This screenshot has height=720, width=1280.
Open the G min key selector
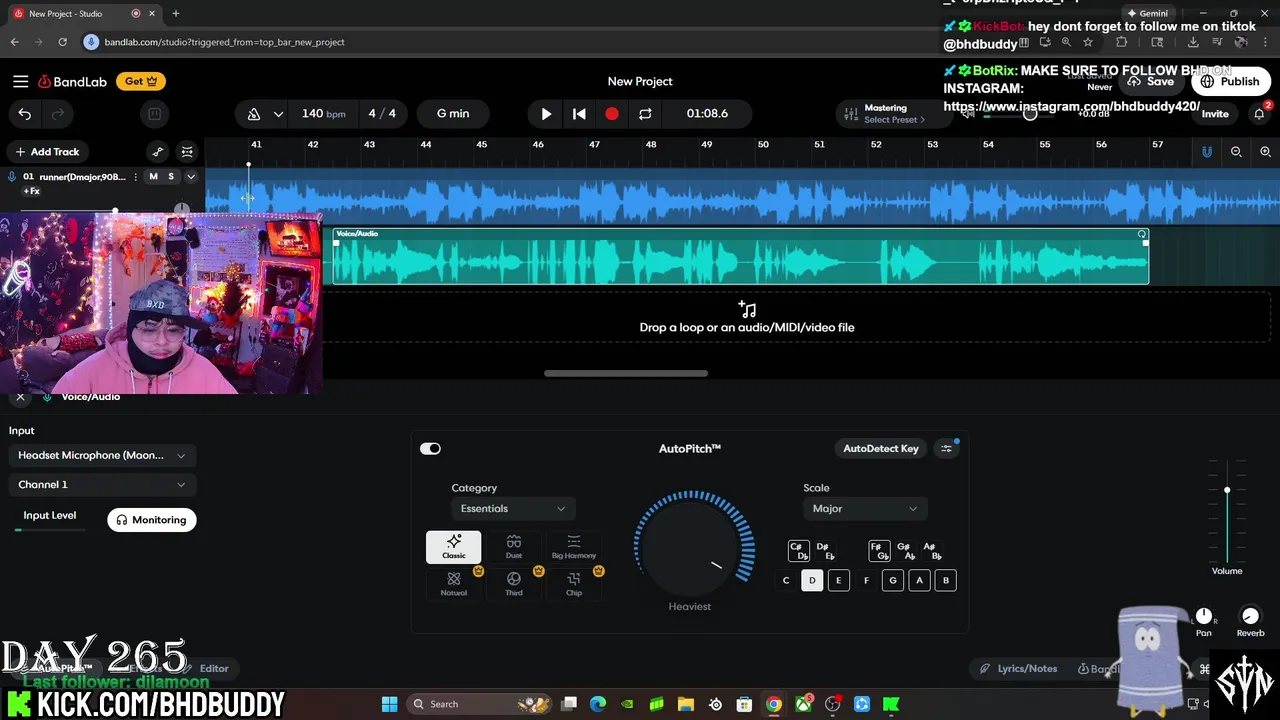[453, 114]
